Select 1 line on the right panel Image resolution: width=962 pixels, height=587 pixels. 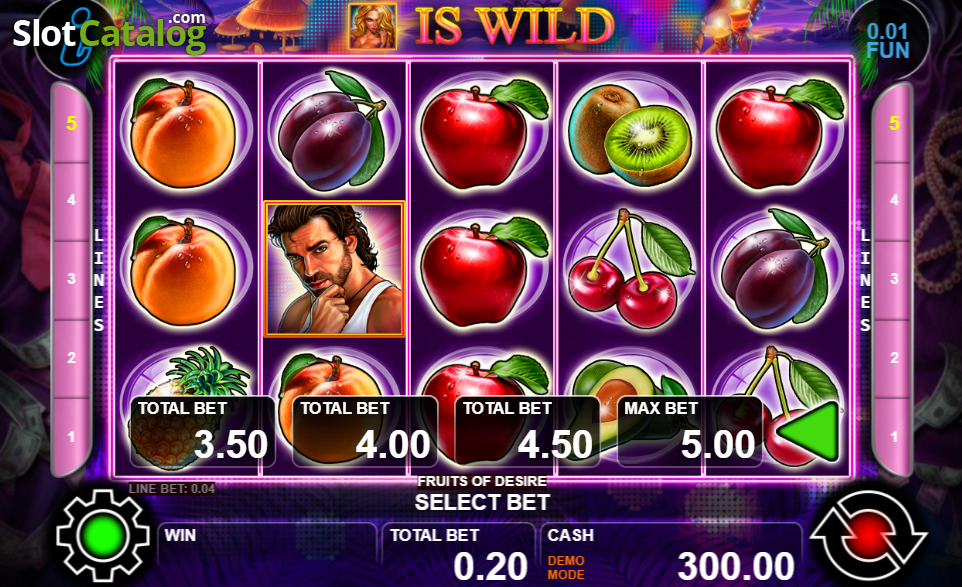(x=894, y=437)
